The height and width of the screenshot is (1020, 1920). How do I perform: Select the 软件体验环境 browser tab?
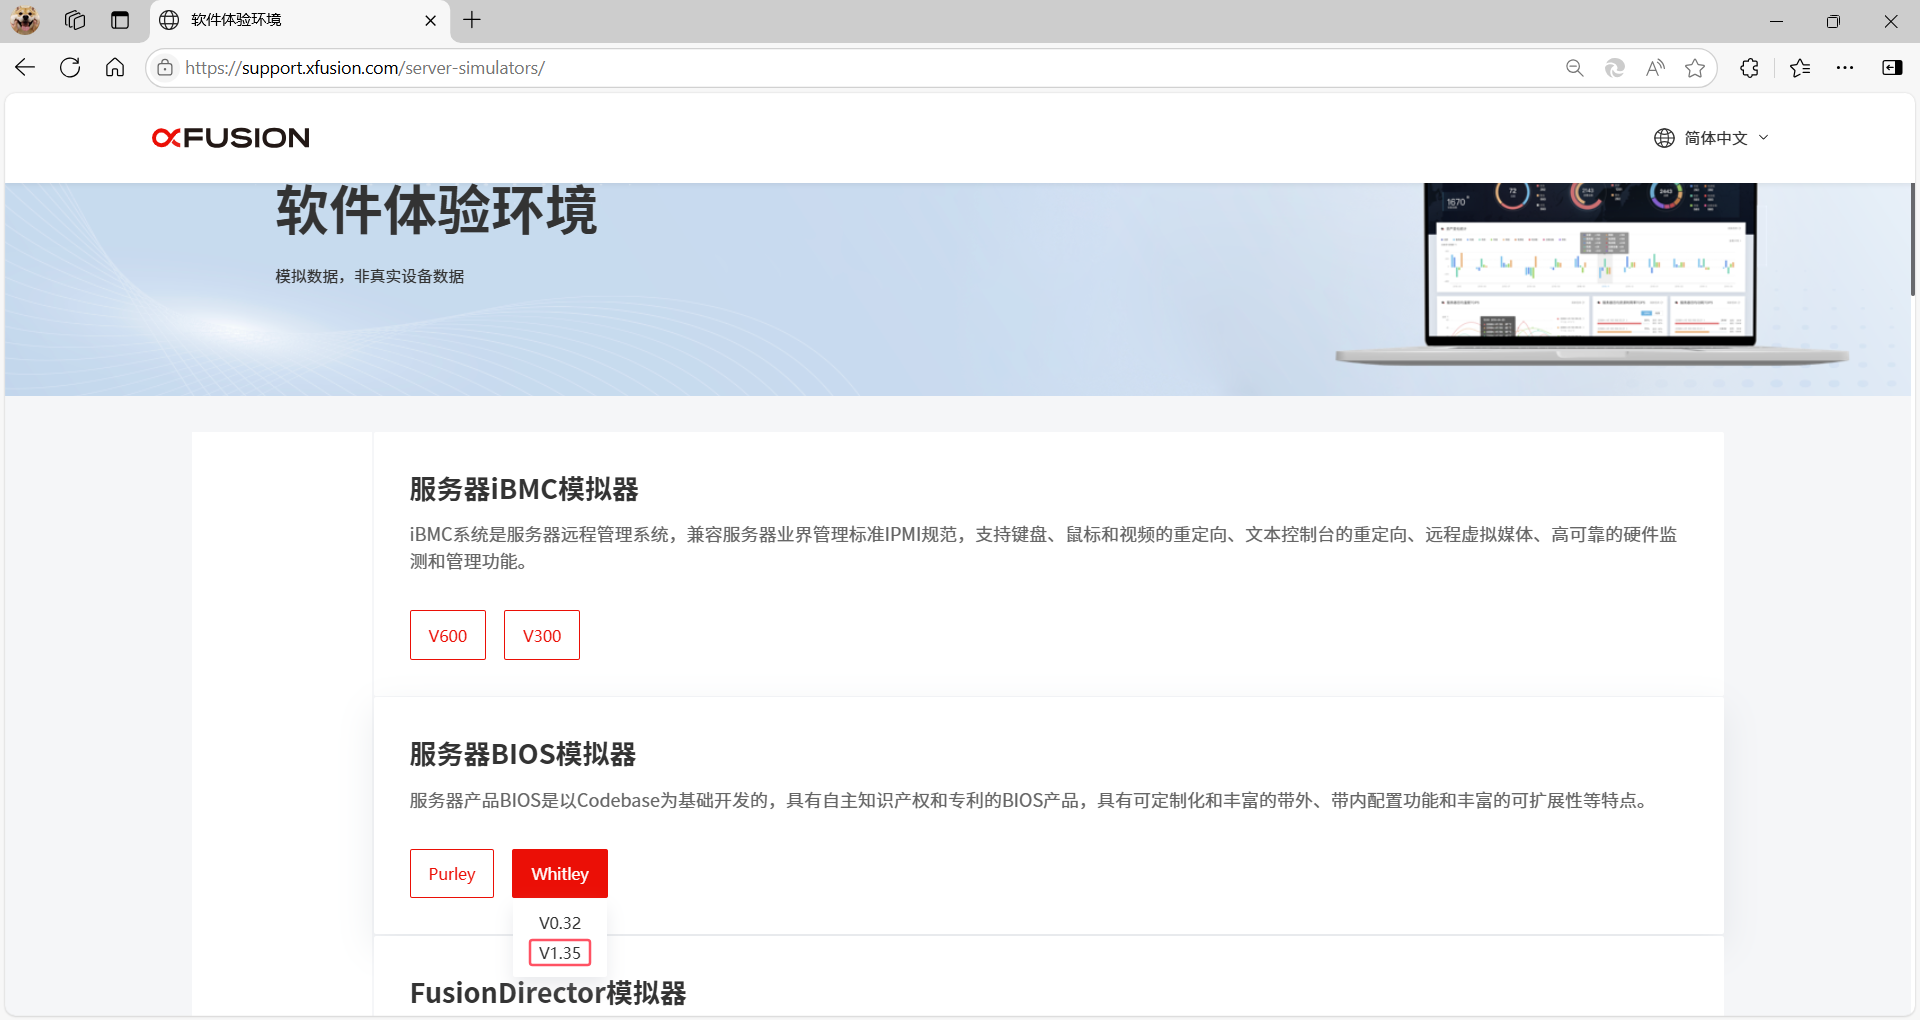click(x=300, y=20)
